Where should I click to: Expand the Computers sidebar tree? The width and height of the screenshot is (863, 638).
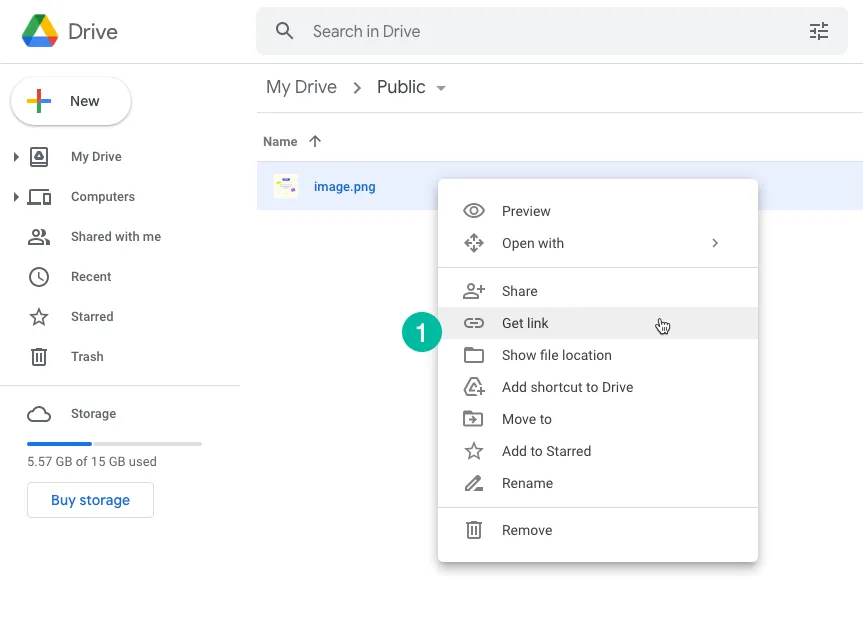17,196
